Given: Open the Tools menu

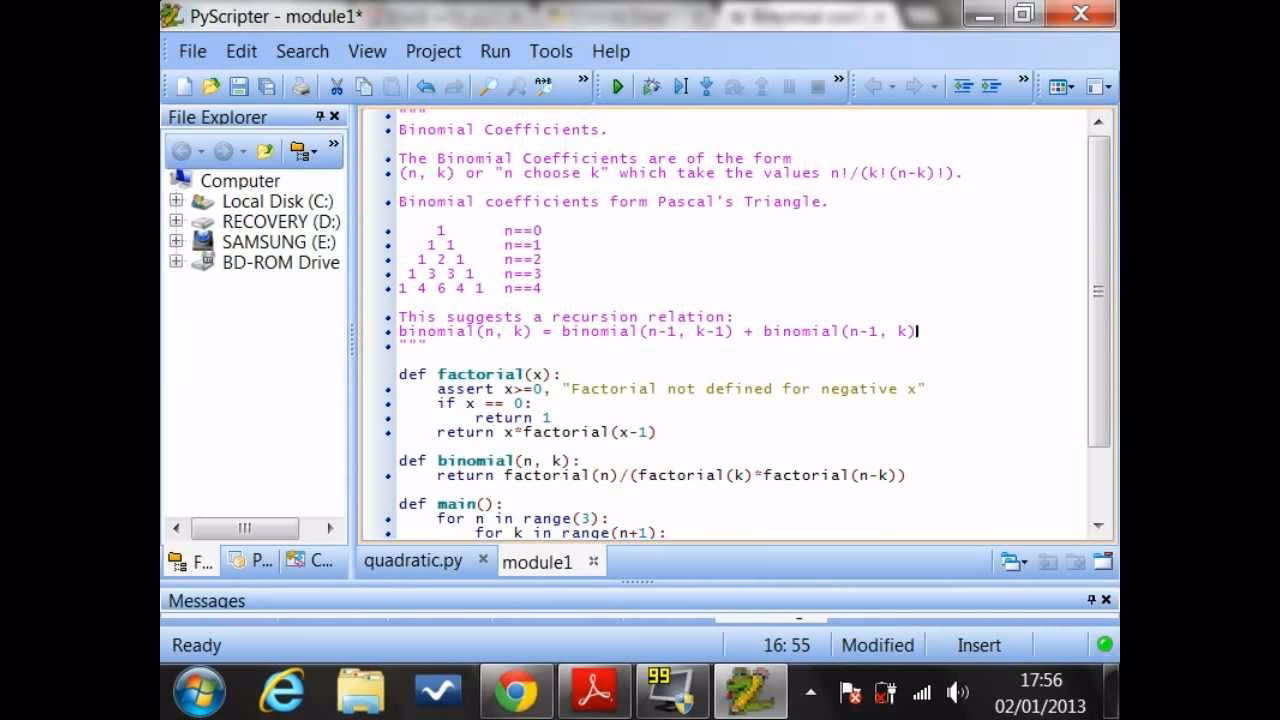Looking at the screenshot, I should tap(551, 51).
